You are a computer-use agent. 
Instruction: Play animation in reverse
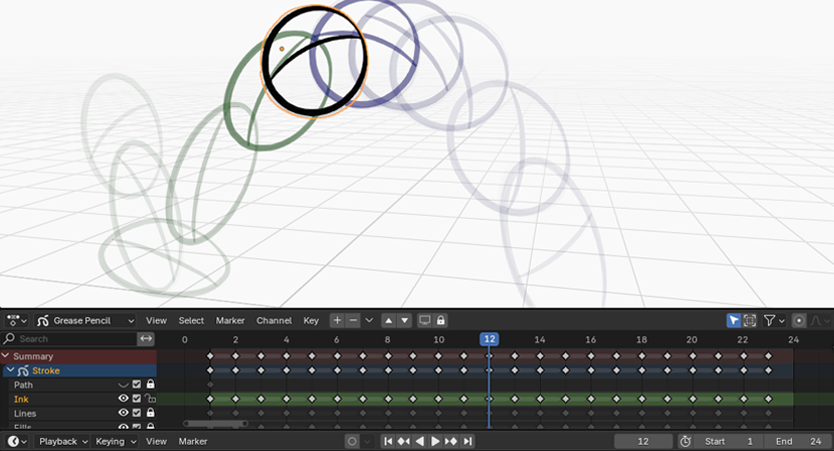[x=420, y=441]
